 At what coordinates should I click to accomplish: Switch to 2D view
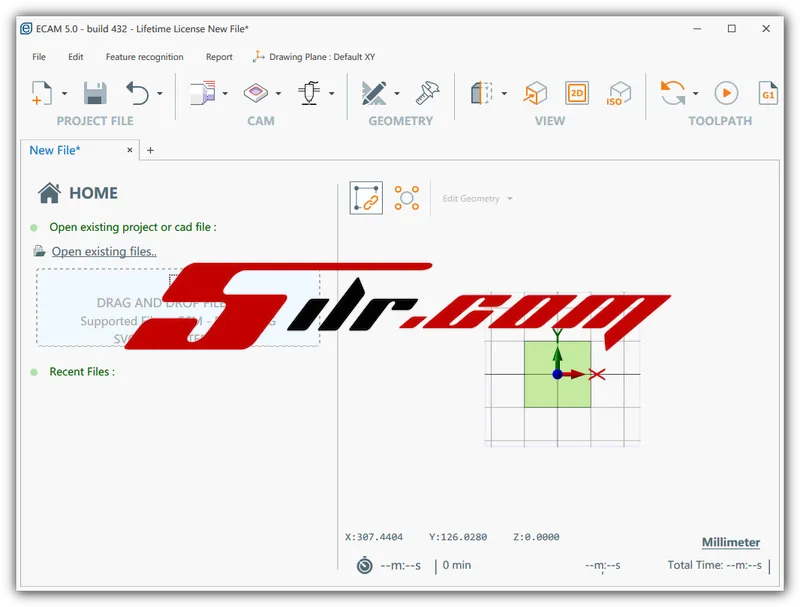coord(577,93)
